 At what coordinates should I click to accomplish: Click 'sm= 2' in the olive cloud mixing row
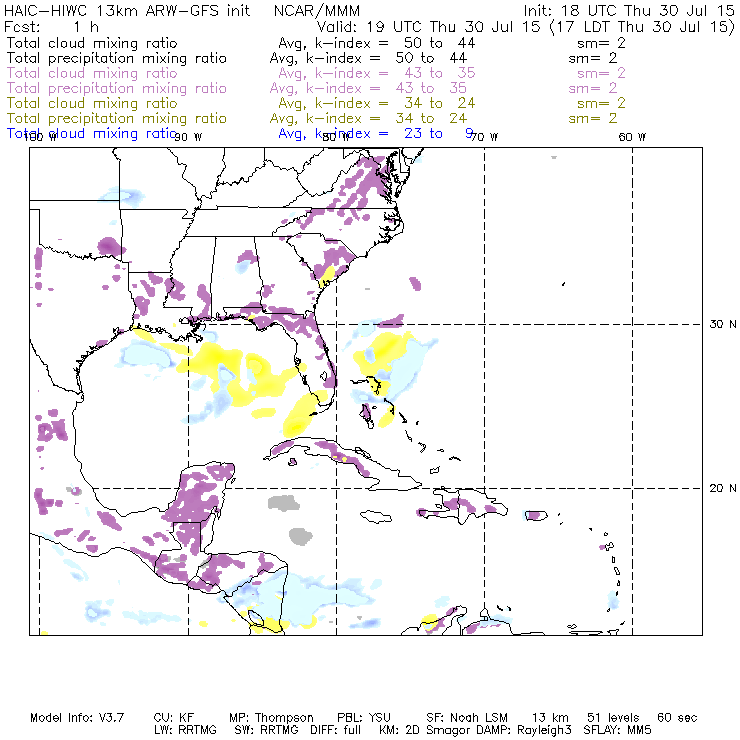coord(601,103)
